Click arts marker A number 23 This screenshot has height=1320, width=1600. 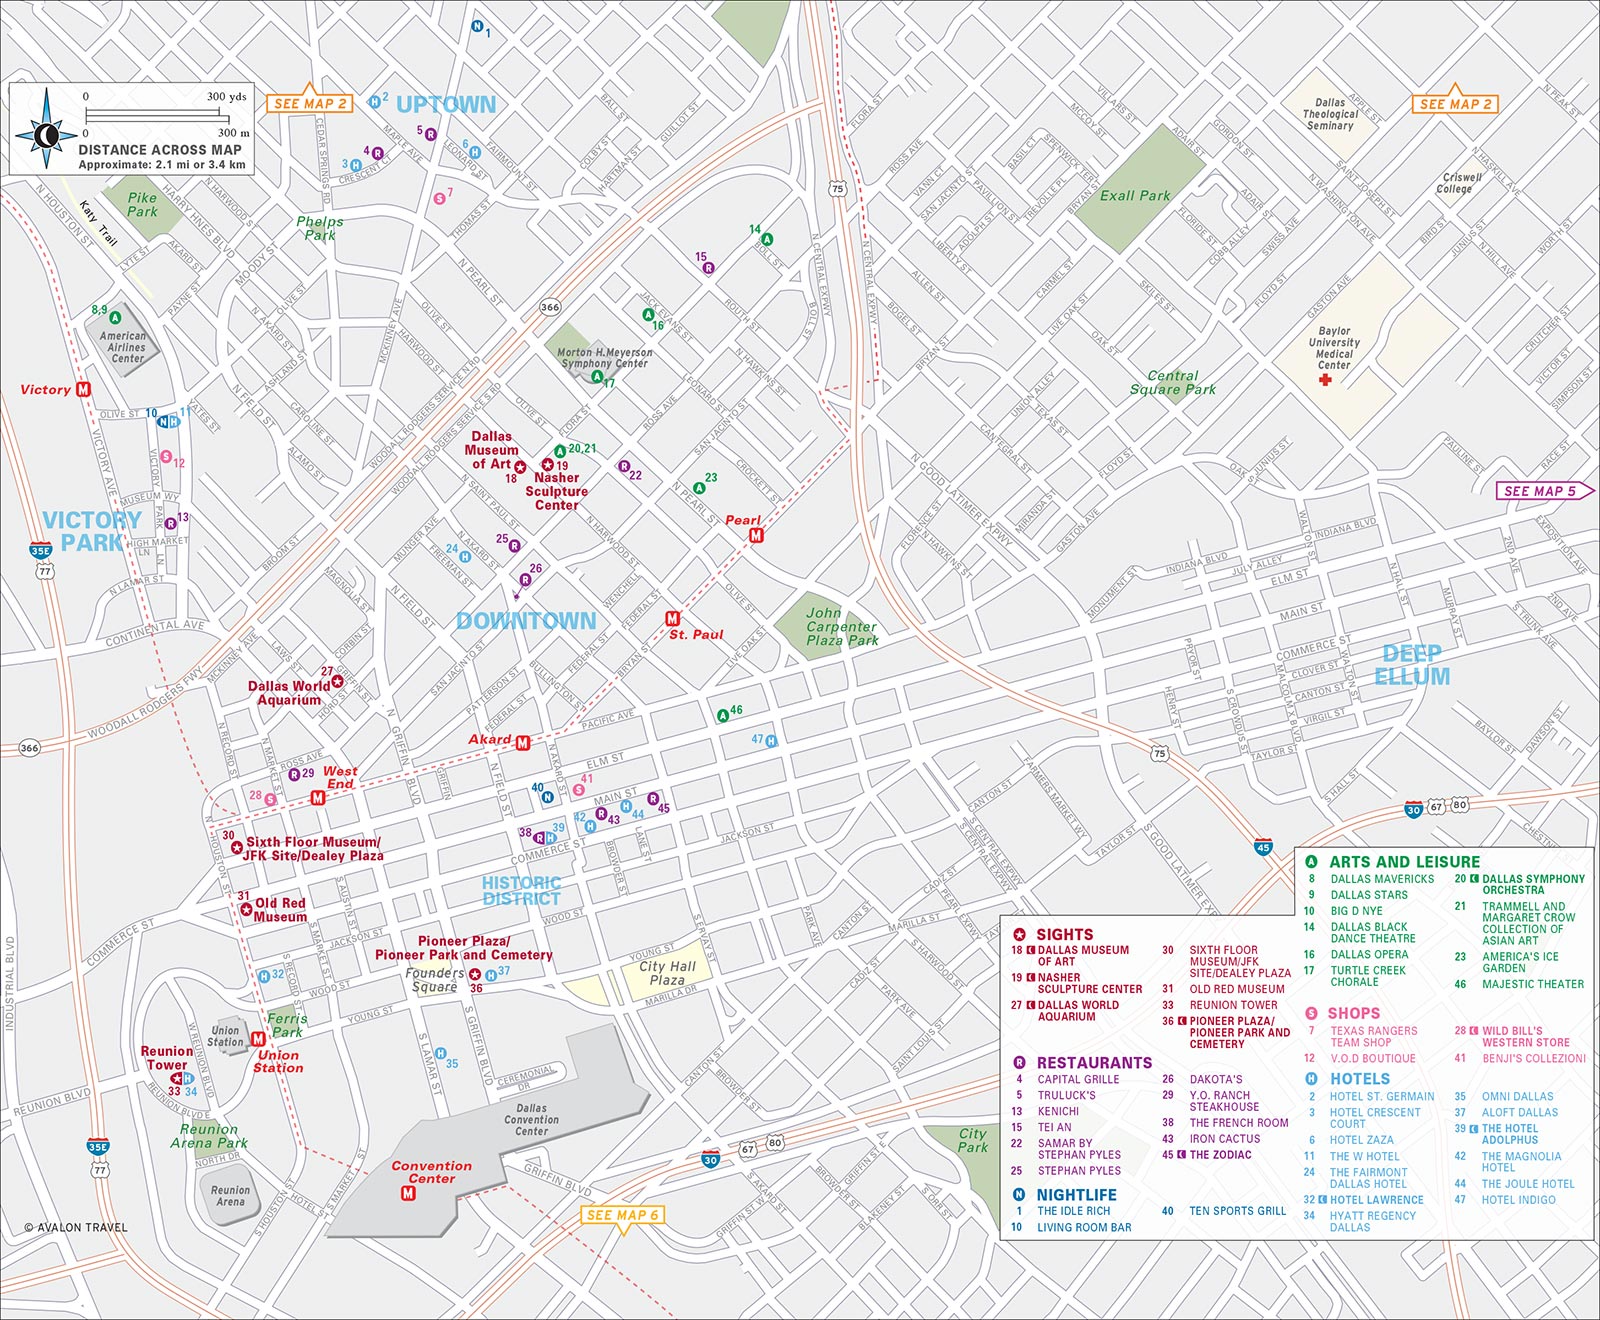[x=699, y=488]
